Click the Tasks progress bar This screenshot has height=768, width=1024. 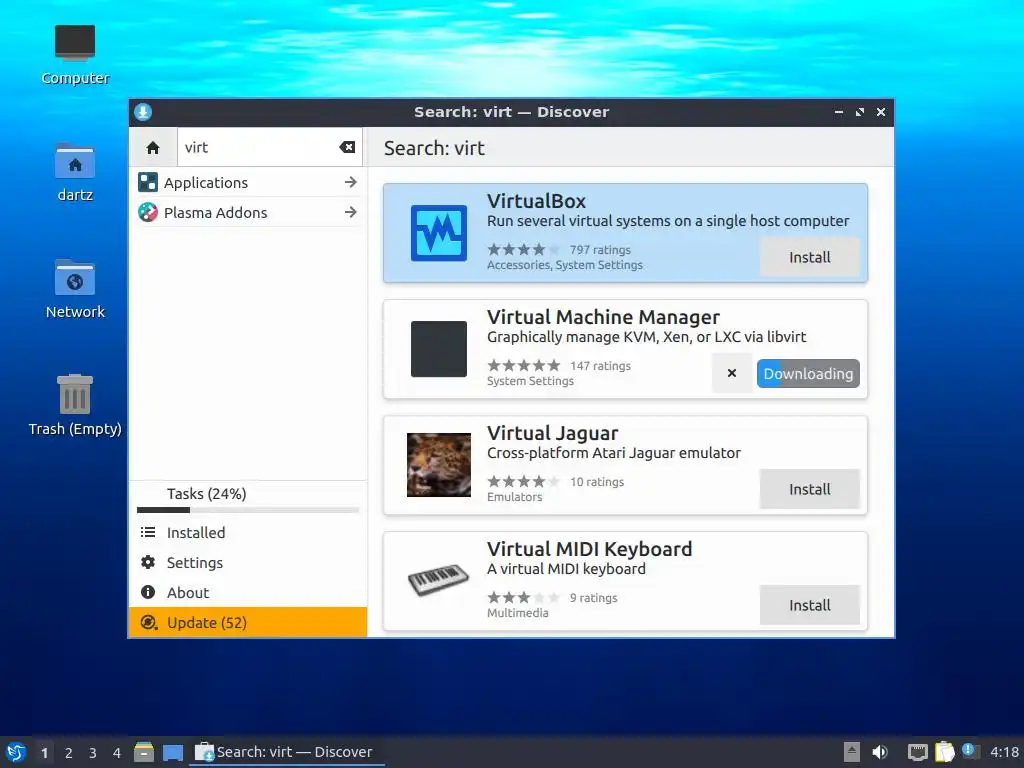click(x=248, y=510)
